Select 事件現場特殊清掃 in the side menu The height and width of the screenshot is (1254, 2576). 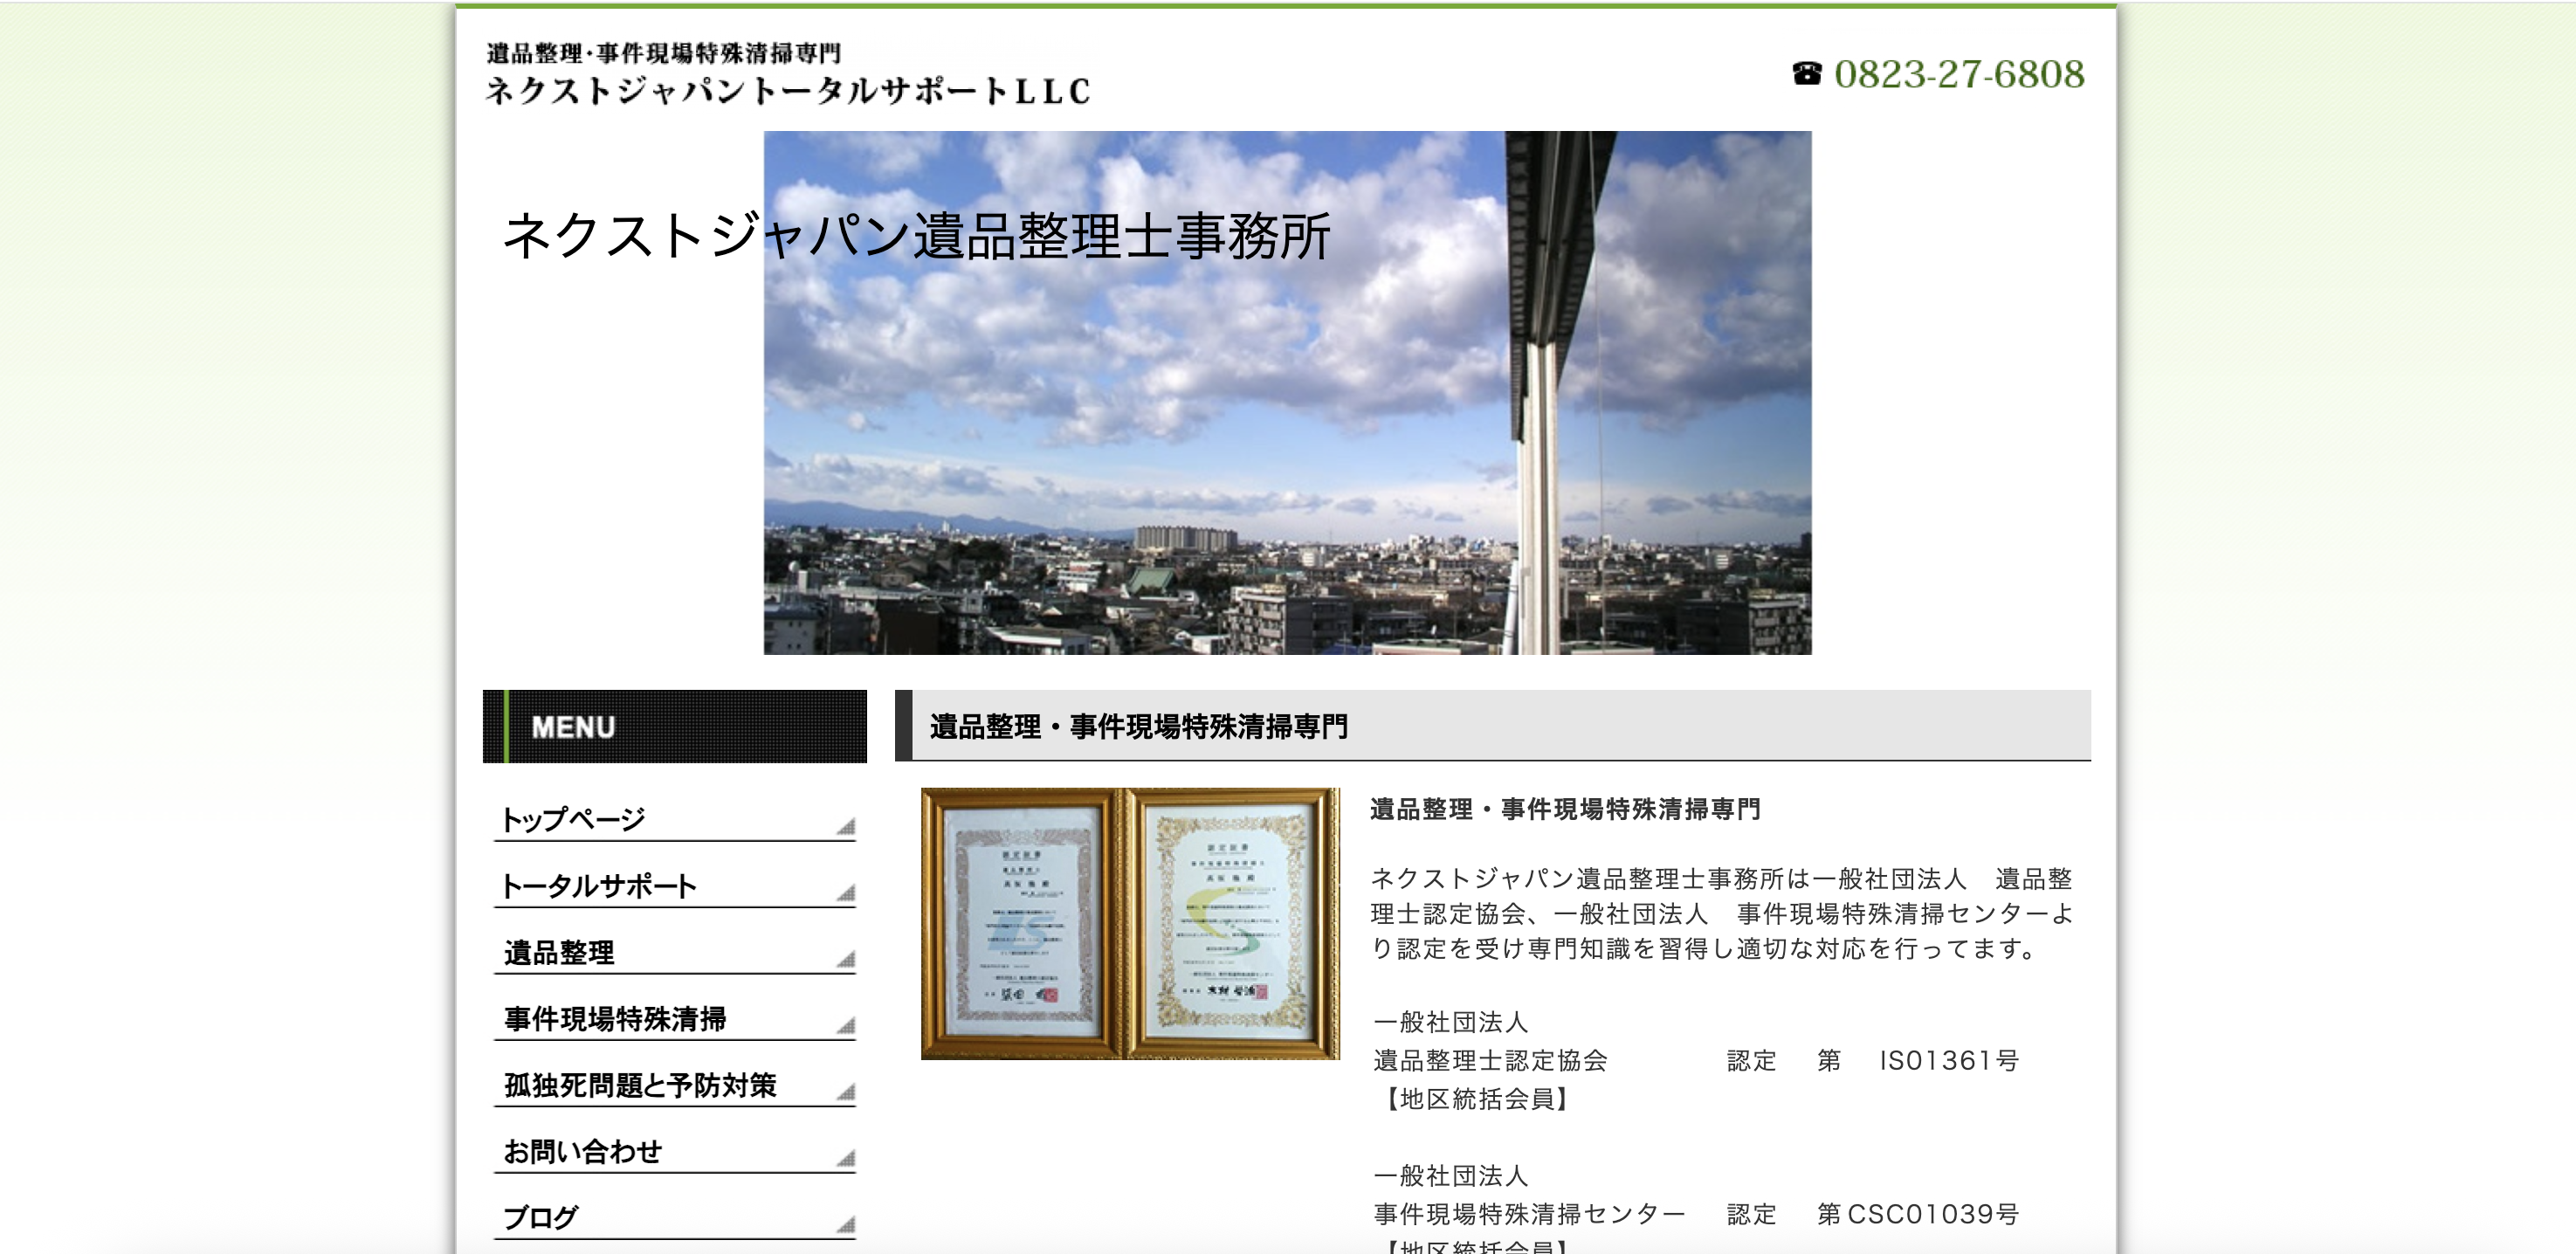point(674,1019)
